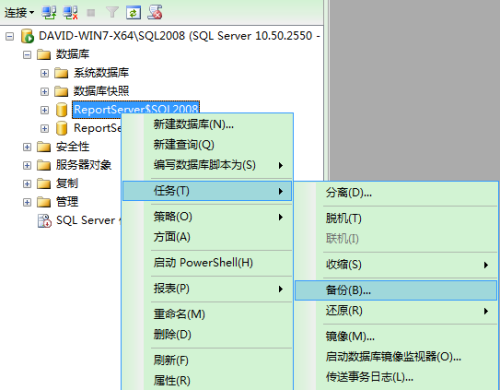Expand the 系统数据库 folder
Screen dimensions: 500x390
click(44, 73)
